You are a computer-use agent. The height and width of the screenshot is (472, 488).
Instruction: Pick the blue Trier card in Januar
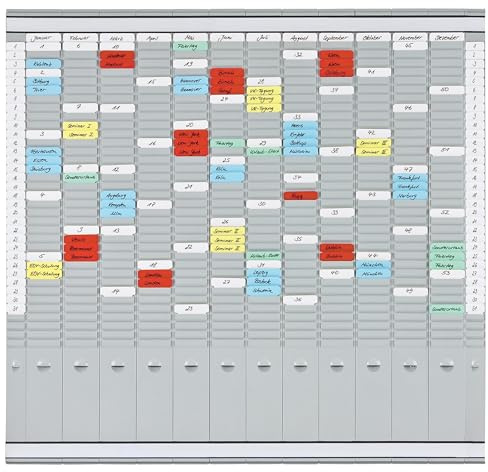[43, 90]
